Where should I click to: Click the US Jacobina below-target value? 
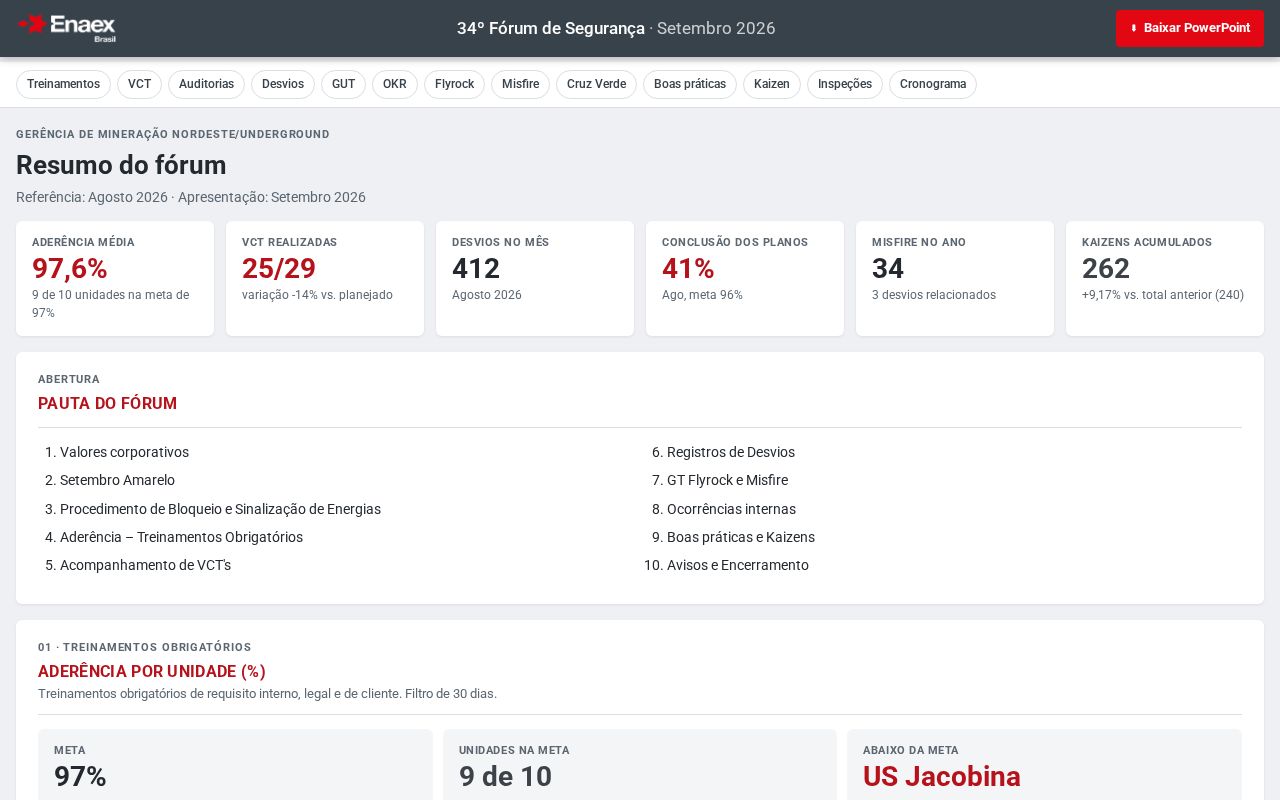pyautogui.click(x=942, y=777)
